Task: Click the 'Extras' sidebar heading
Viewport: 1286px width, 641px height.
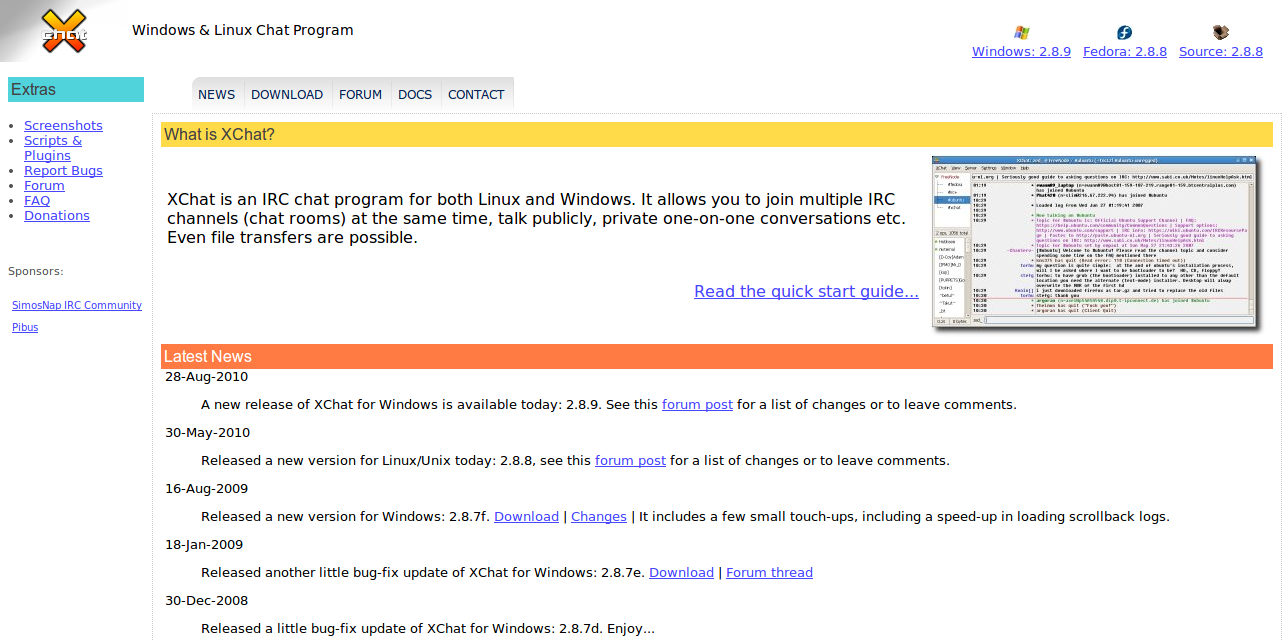Action: [x=33, y=90]
